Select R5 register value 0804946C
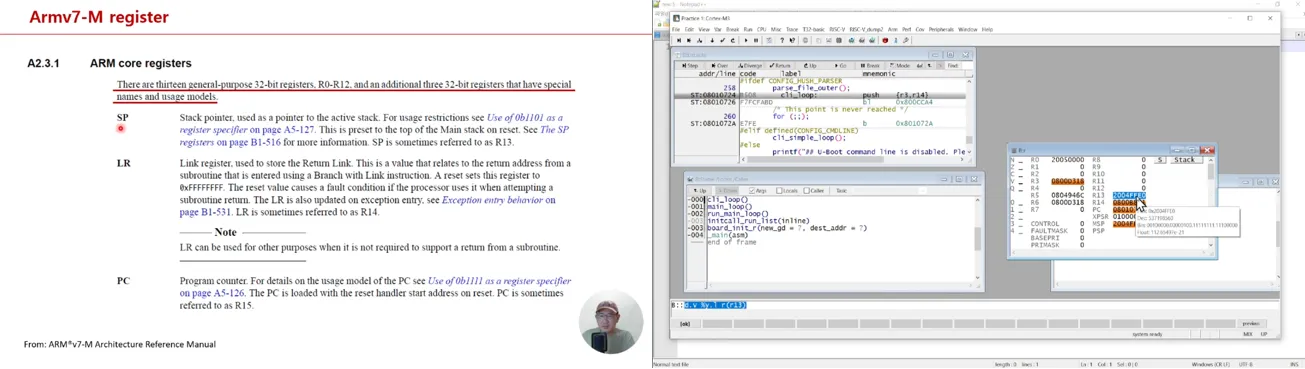 [1068, 195]
